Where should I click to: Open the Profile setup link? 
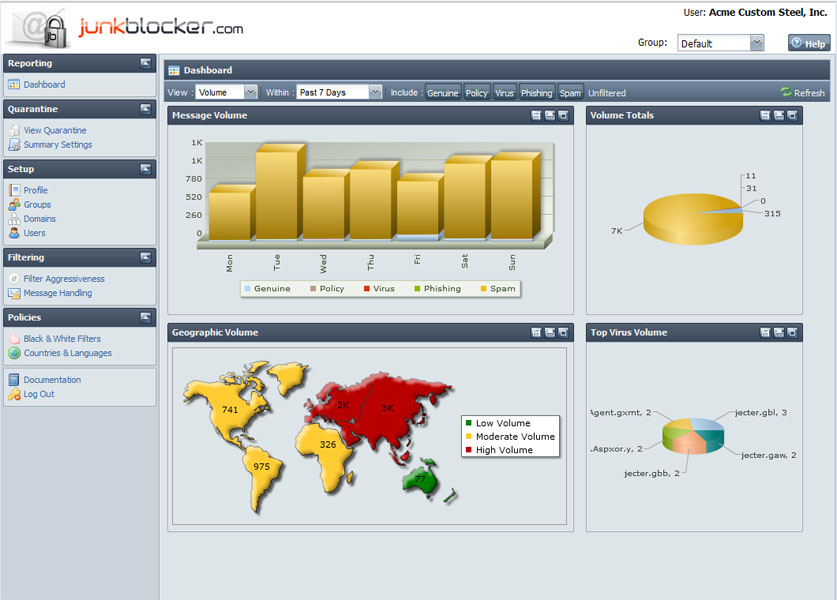(x=36, y=190)
